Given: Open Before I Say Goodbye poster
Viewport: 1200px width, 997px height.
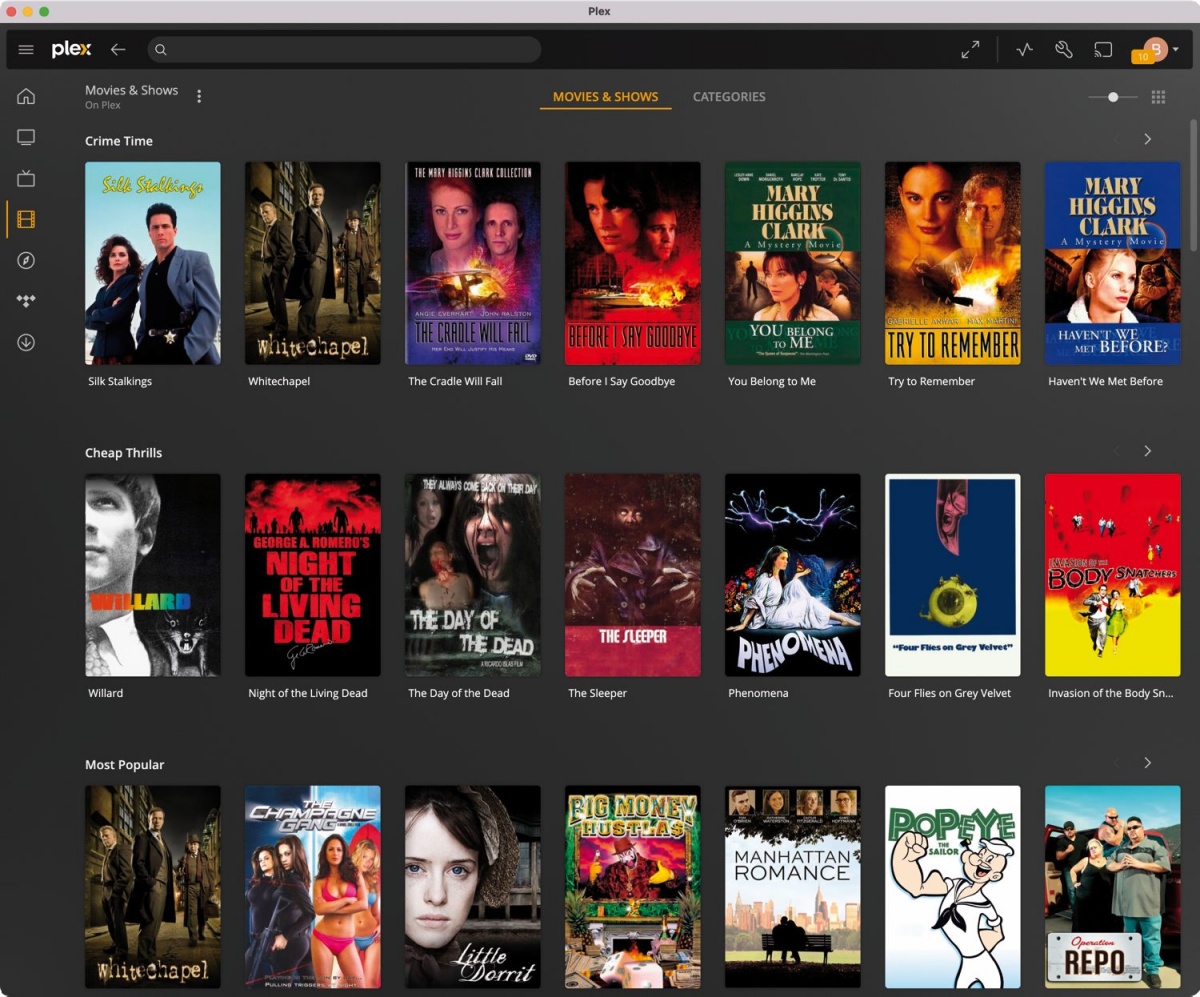Looking at the screenshot, I should (x=633, y=263).
